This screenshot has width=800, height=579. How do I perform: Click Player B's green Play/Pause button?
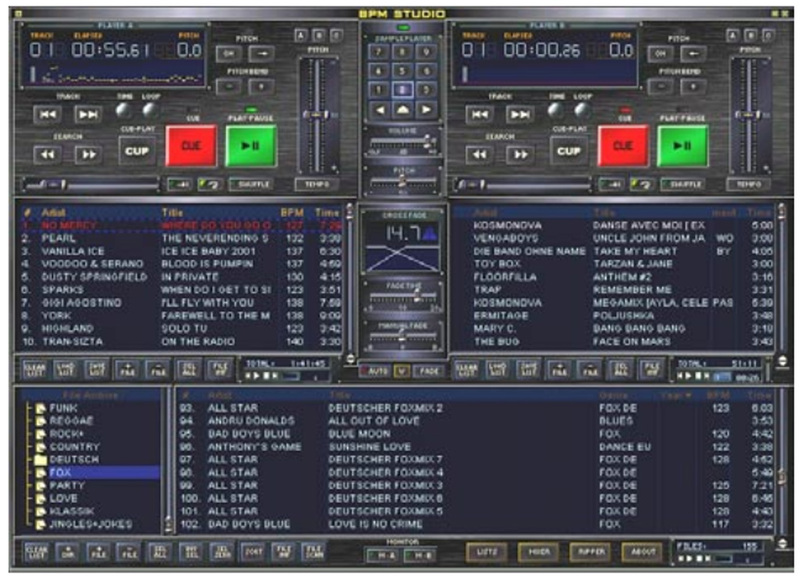[683, 146]
